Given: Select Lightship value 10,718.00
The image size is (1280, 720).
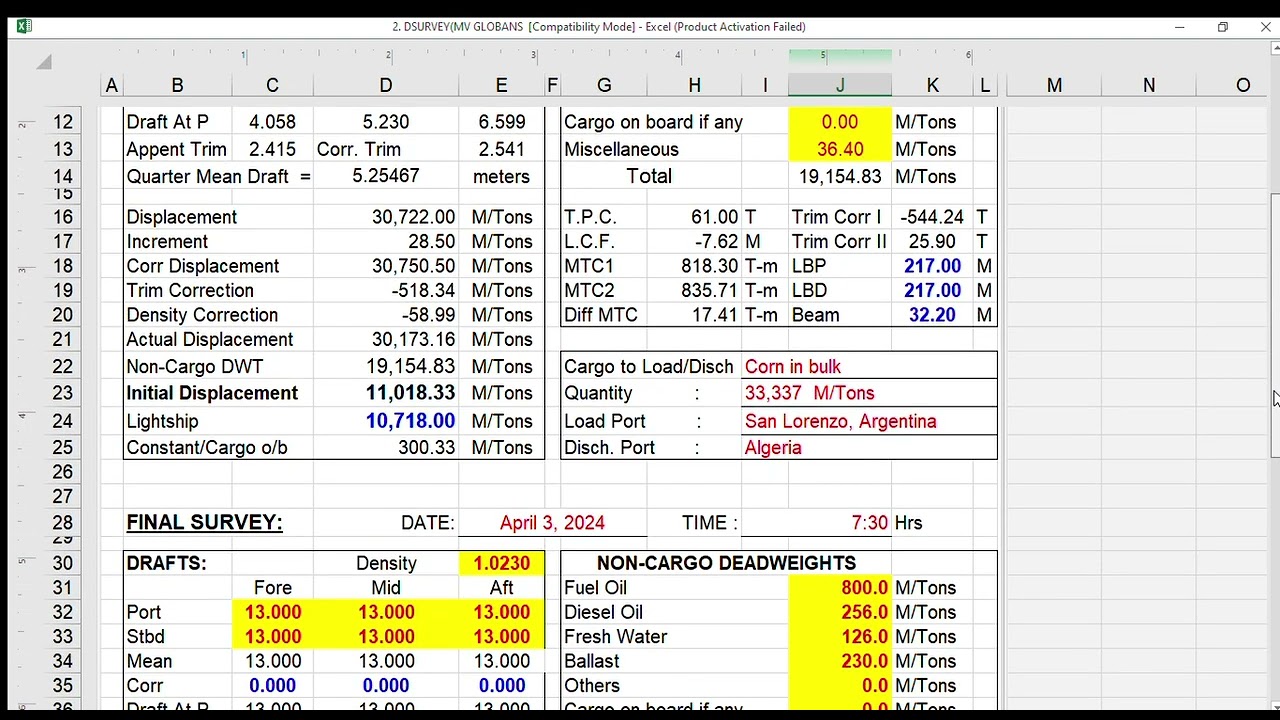Looking at the screenshot, I should pos(410,421).
